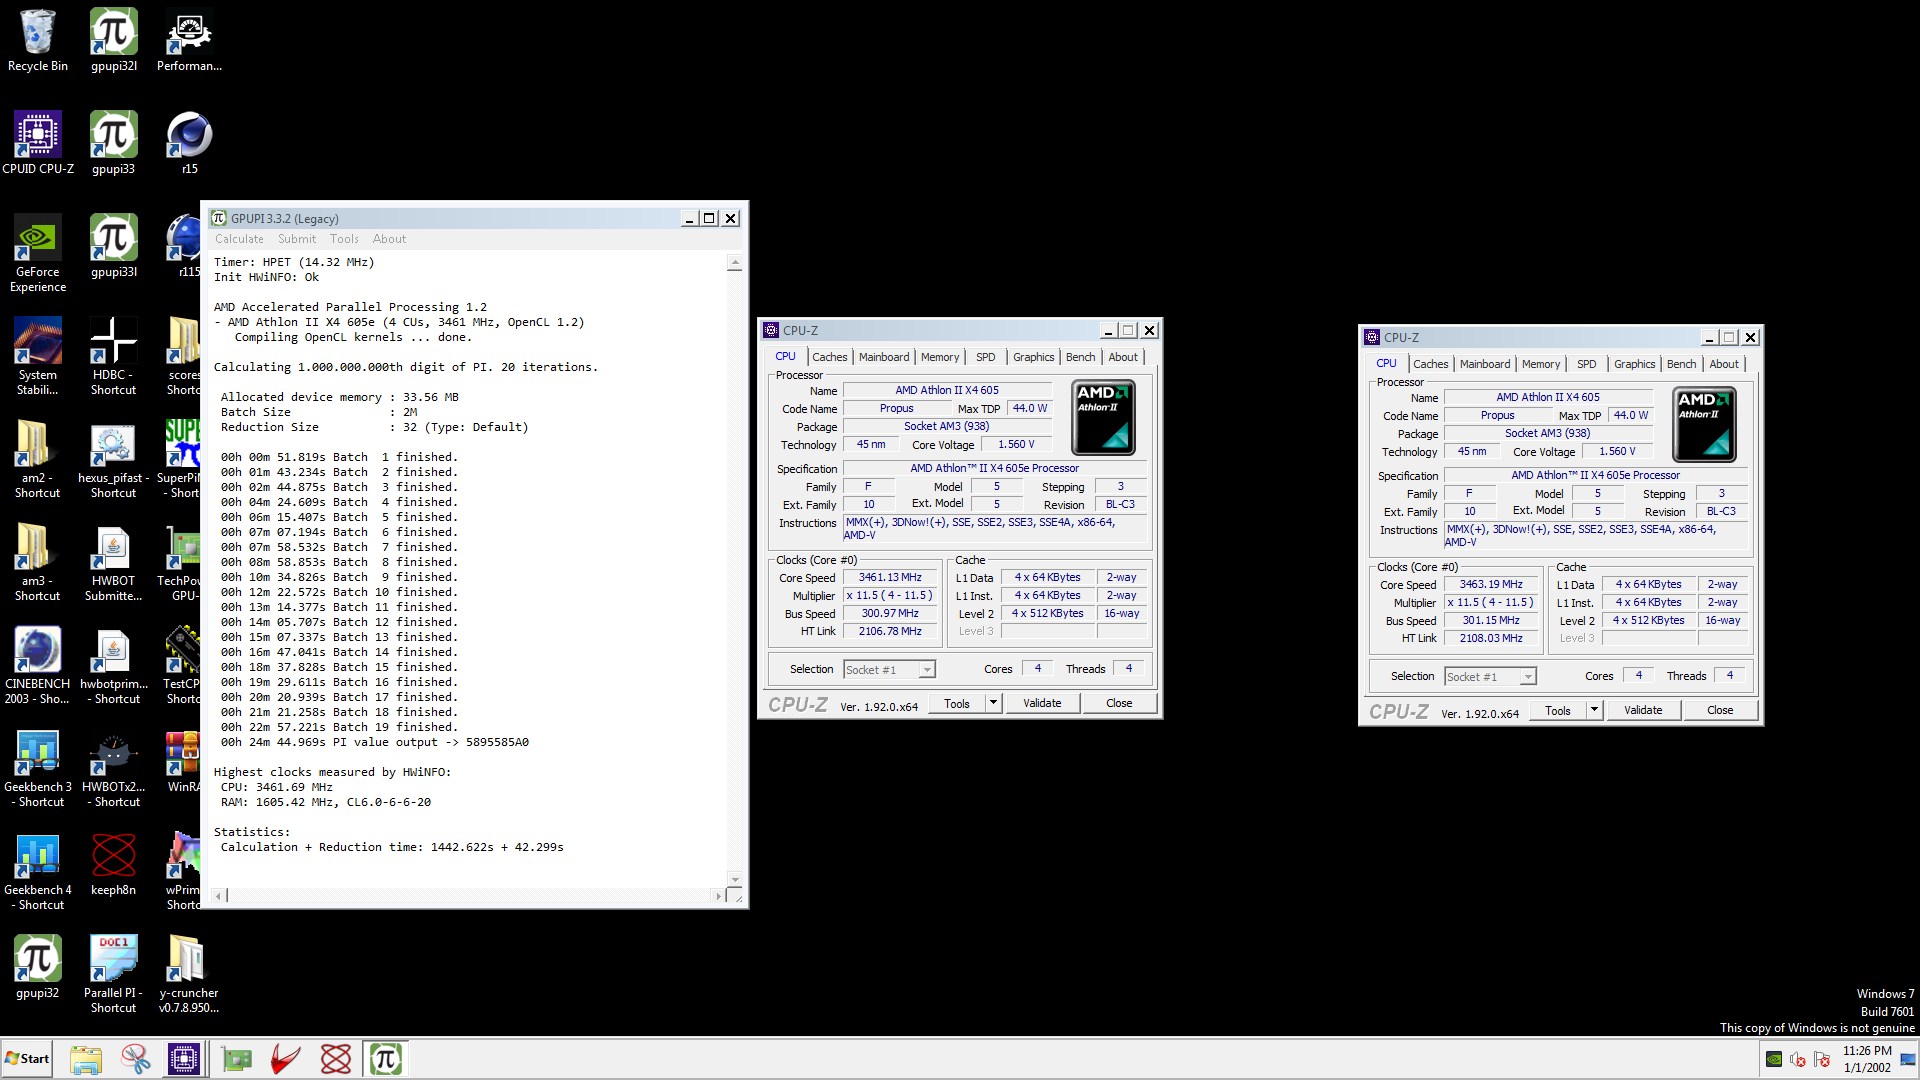
Task: Click the Snipping Tool taskbar icon
Action: point(135,1059)
